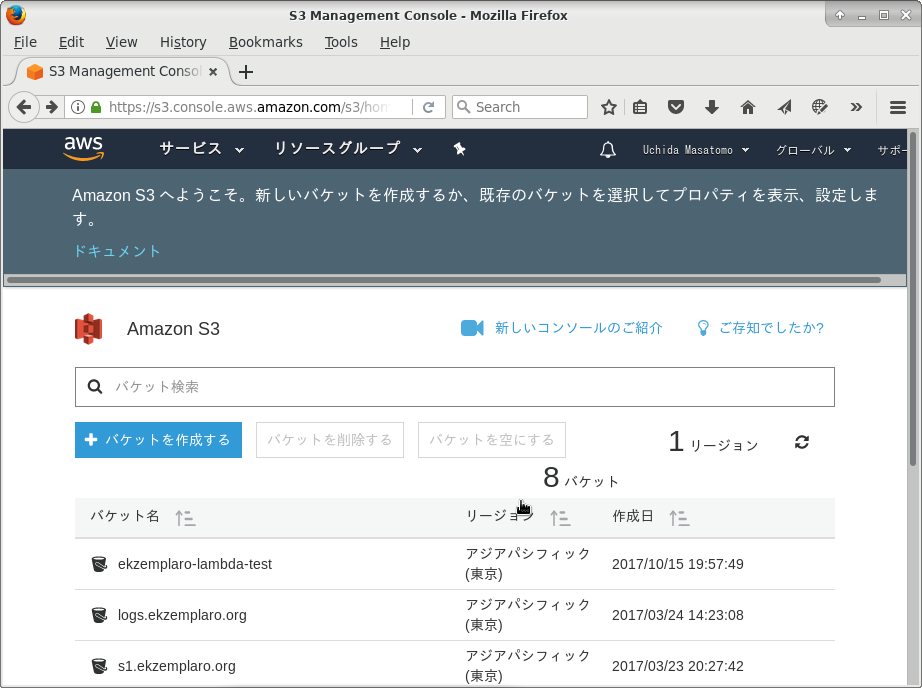
Task: Save page to Pocket via toolbar icon
Action: click(676, 106)
